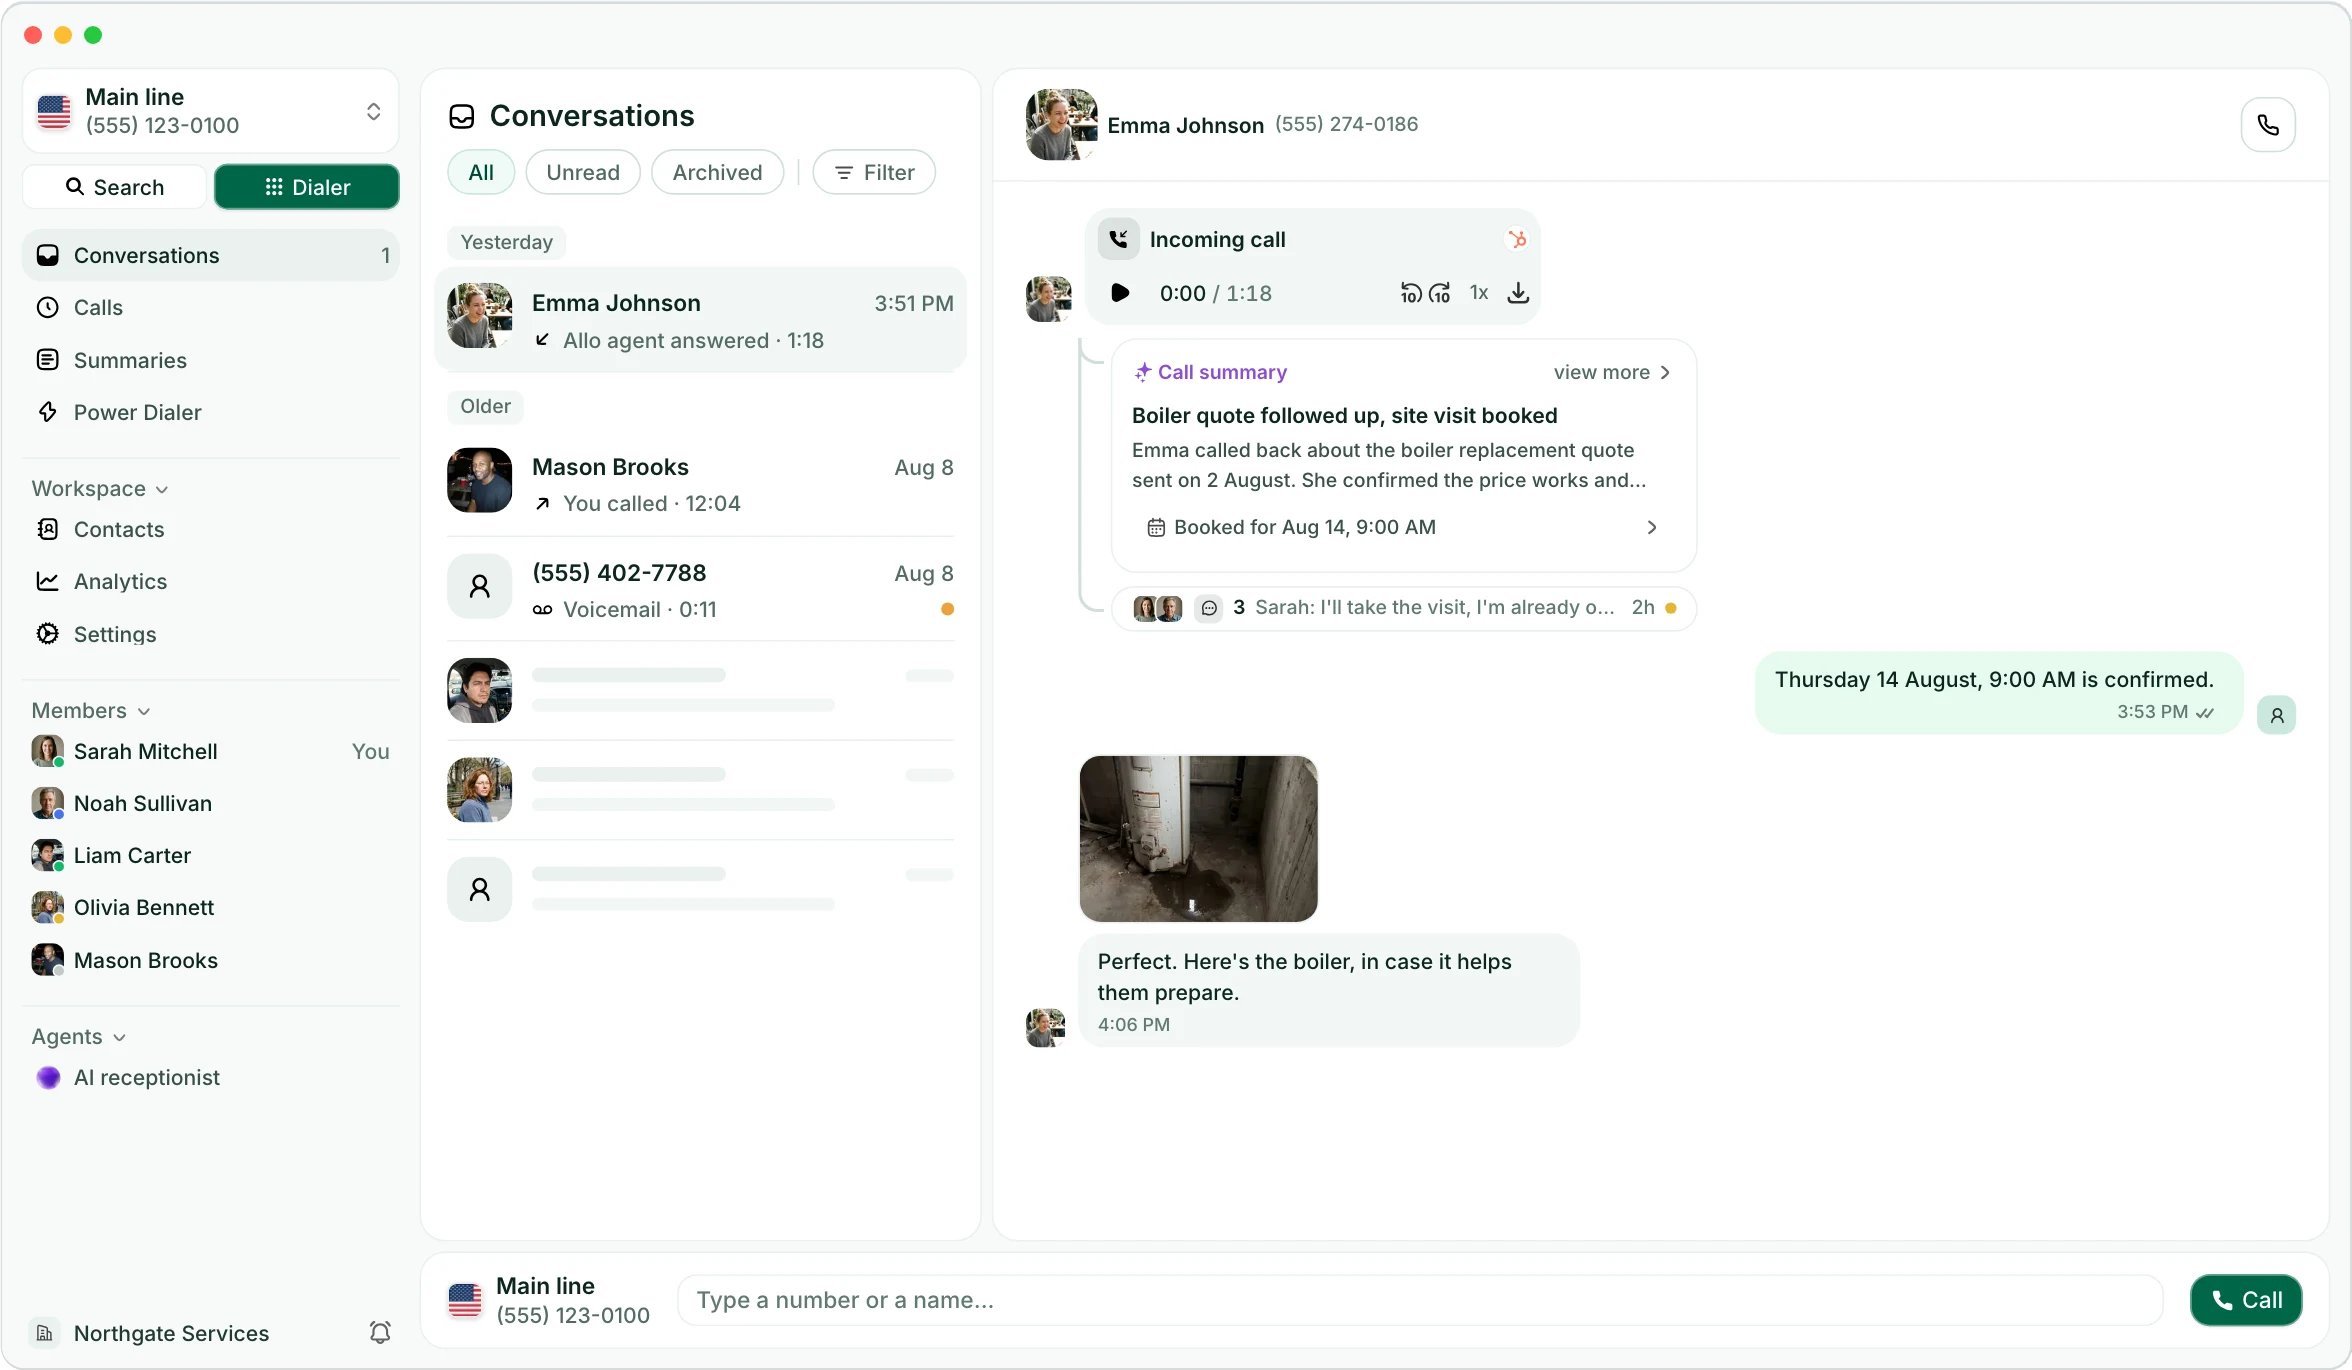Click the calendar icon on Booked row
This screenshot has width=2352, height=1370.
pos(1156,527)
